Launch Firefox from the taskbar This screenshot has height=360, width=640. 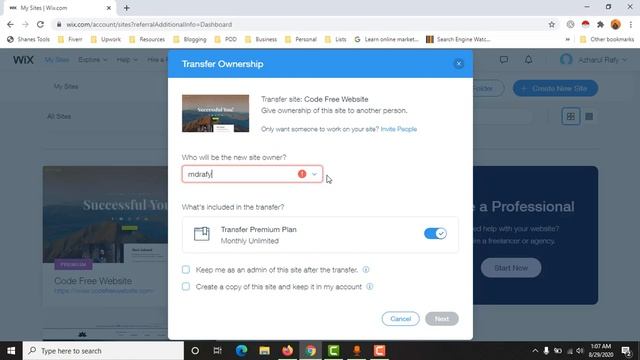click(x=287, y=351)
